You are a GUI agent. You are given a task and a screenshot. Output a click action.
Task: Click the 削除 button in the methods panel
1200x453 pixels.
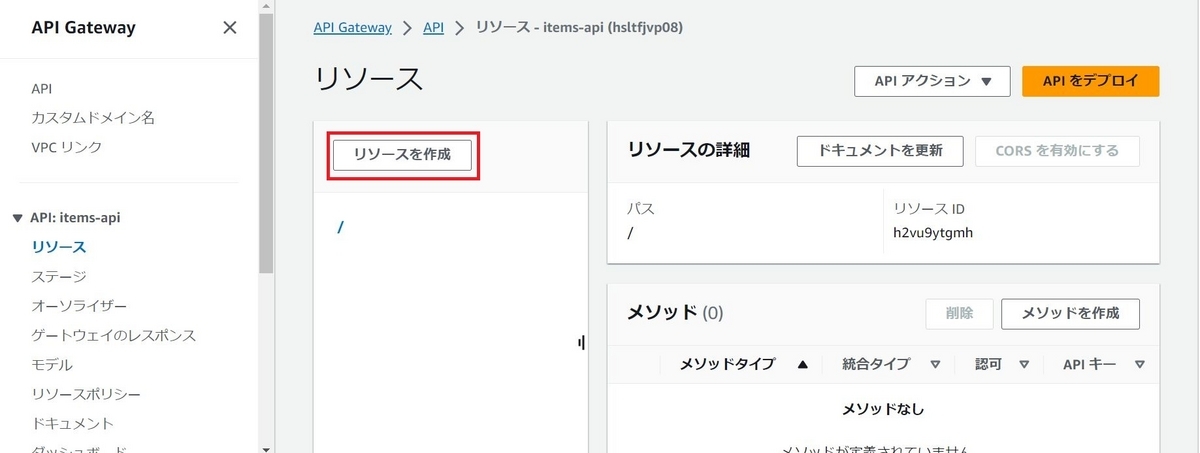(x=959, y=313)
